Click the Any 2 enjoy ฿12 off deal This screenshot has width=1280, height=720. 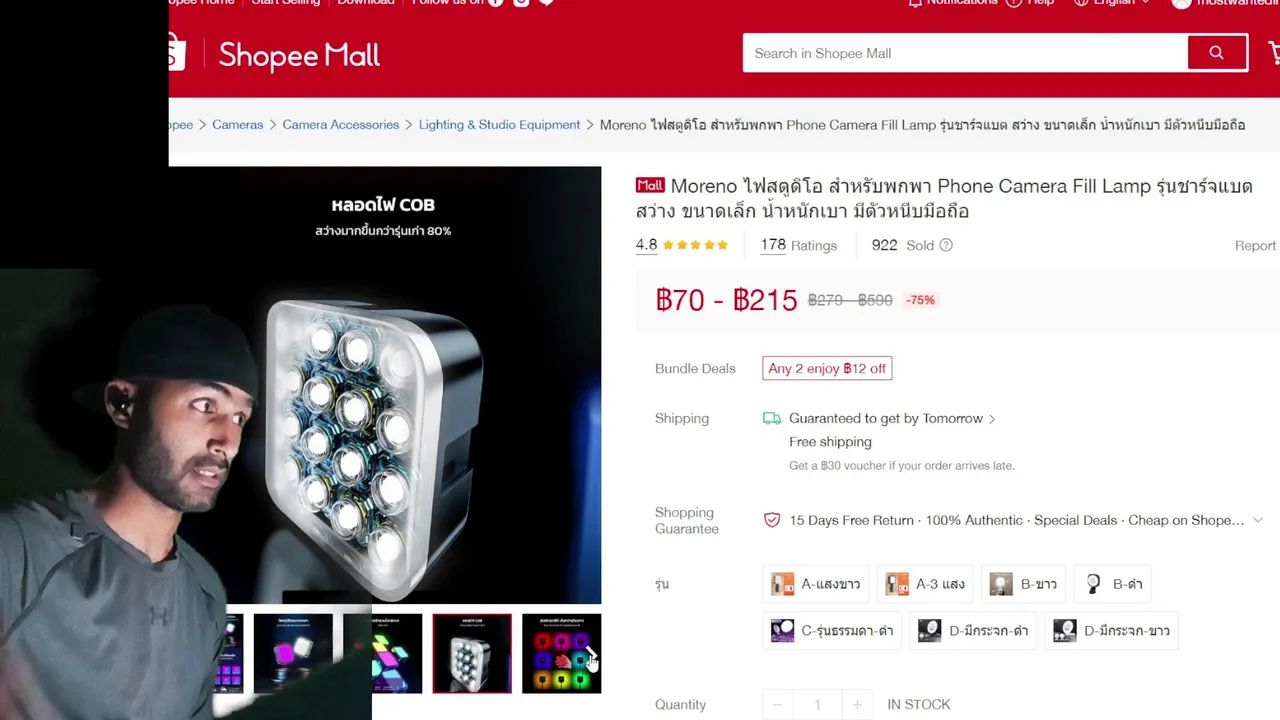[x=827, y=369]
